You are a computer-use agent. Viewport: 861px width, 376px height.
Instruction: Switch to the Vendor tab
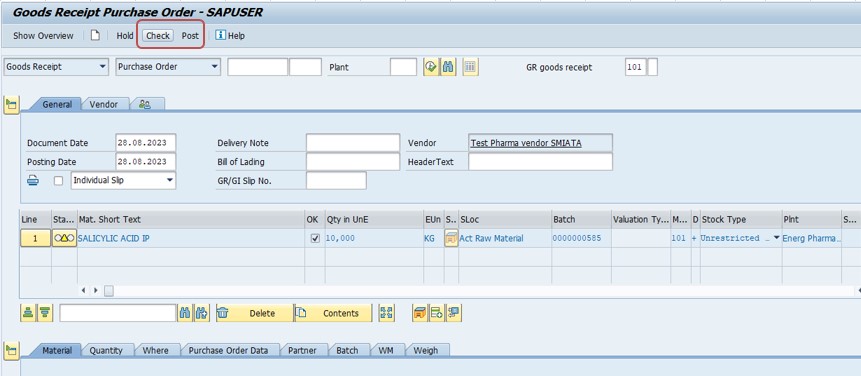[x=104, y=104]
